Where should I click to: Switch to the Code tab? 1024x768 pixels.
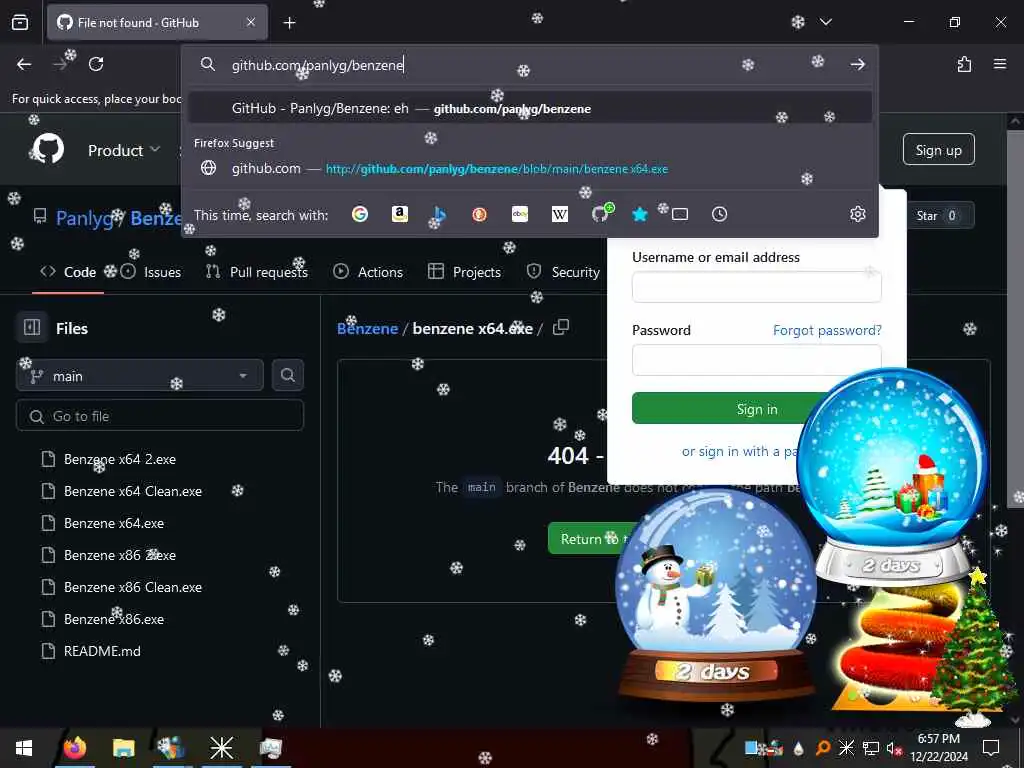[68, 272]
